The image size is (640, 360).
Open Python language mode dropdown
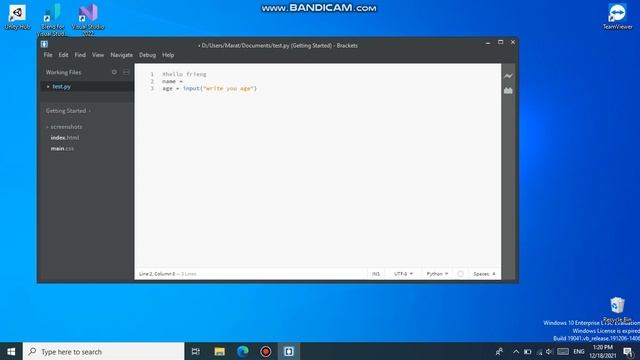437,274
